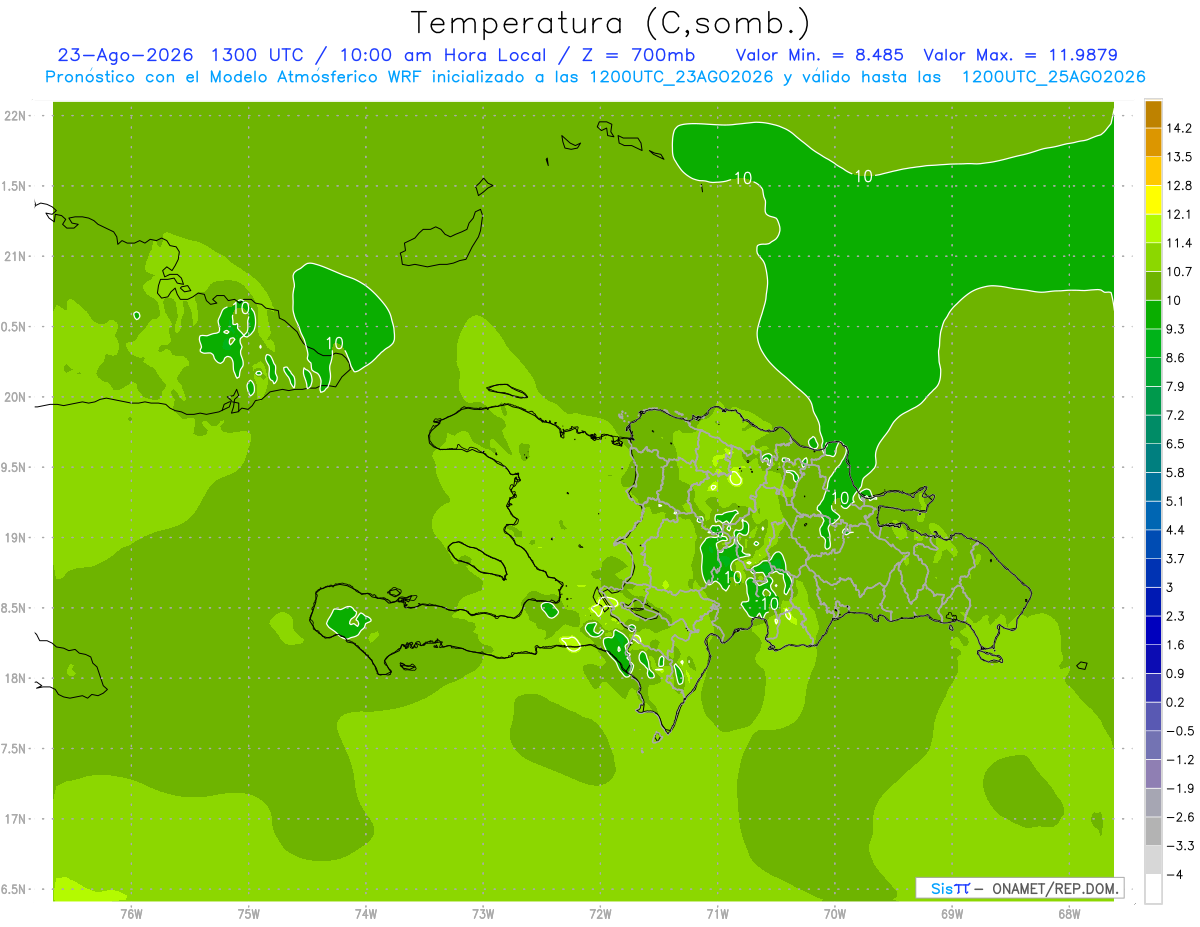Click the 'Valor Max. = 11.9879' readout
The height and width of the screenshot is (927, 1200).
click(x=1020, y=54)
